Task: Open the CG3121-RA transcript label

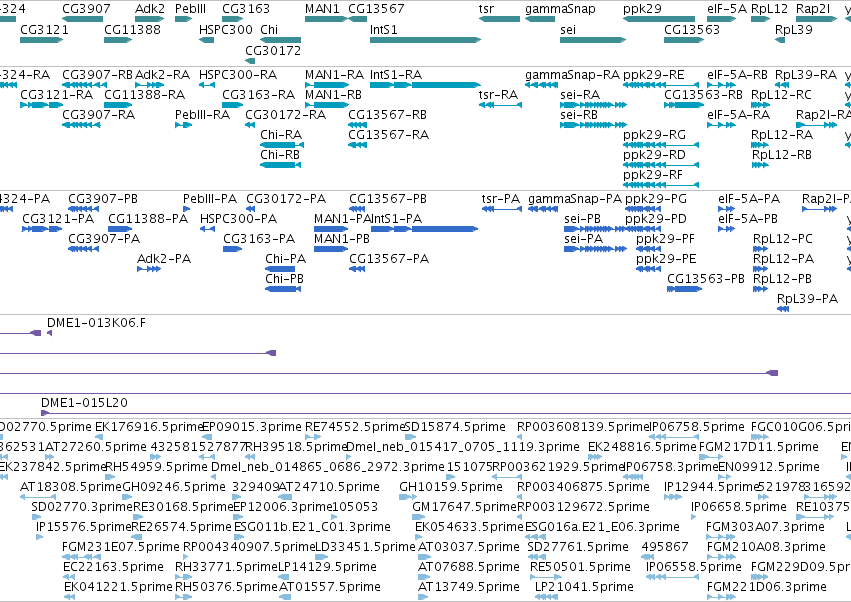Action: coord(56,94)
